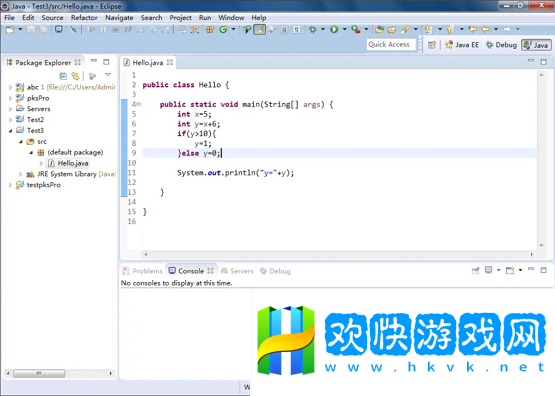Open the Display Selected Console dropdown arrow

[498, 270]
